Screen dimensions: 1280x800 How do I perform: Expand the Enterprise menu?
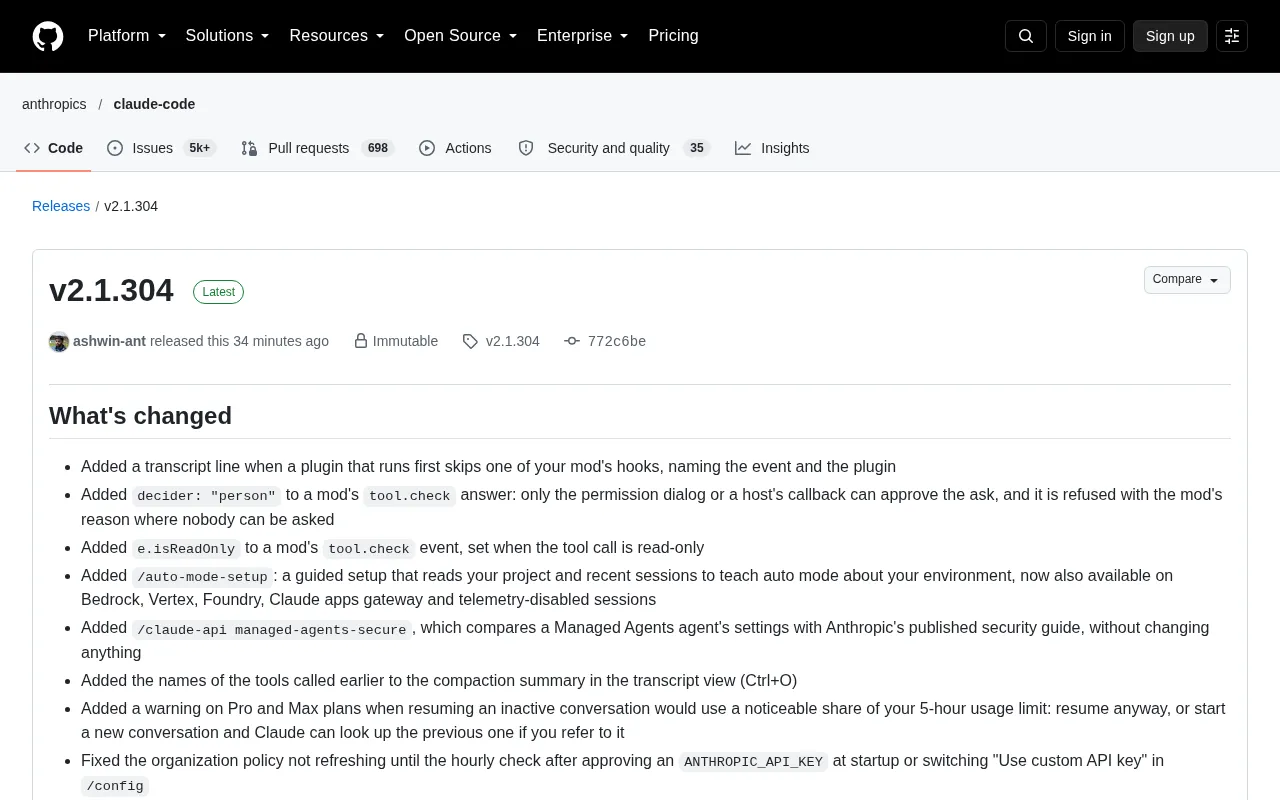[583, 36]
